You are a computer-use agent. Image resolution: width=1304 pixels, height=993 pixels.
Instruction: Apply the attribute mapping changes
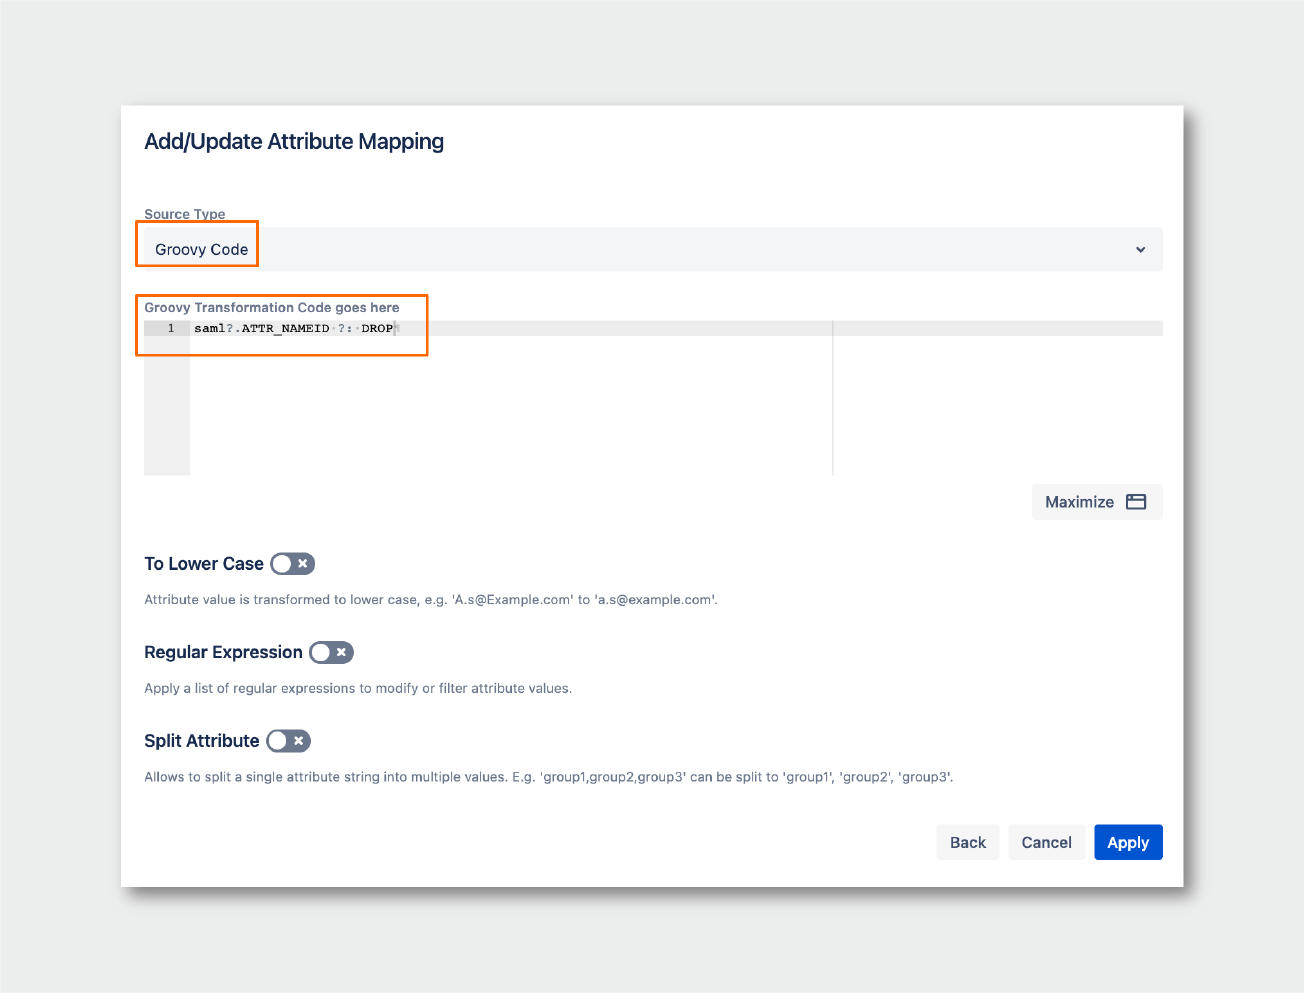1128,842
